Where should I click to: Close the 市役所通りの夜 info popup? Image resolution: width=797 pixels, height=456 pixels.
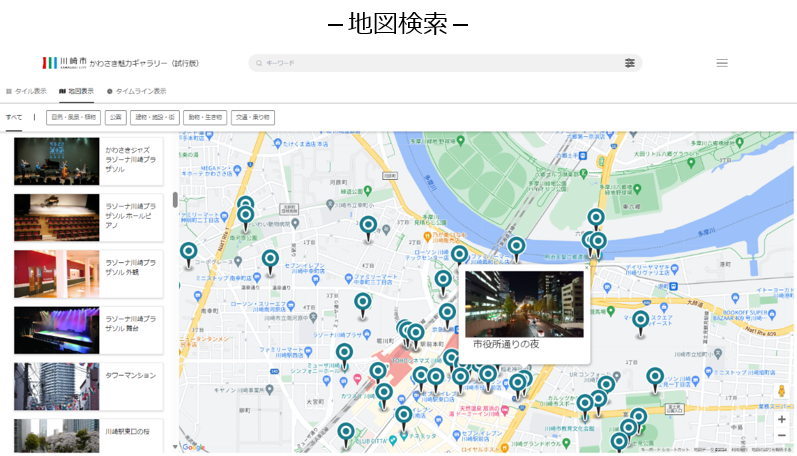pyautogui.click(x=586, y=267)
